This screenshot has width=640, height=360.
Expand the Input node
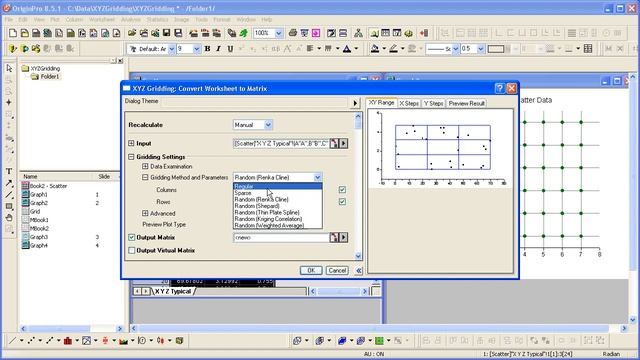coord(131,143)
